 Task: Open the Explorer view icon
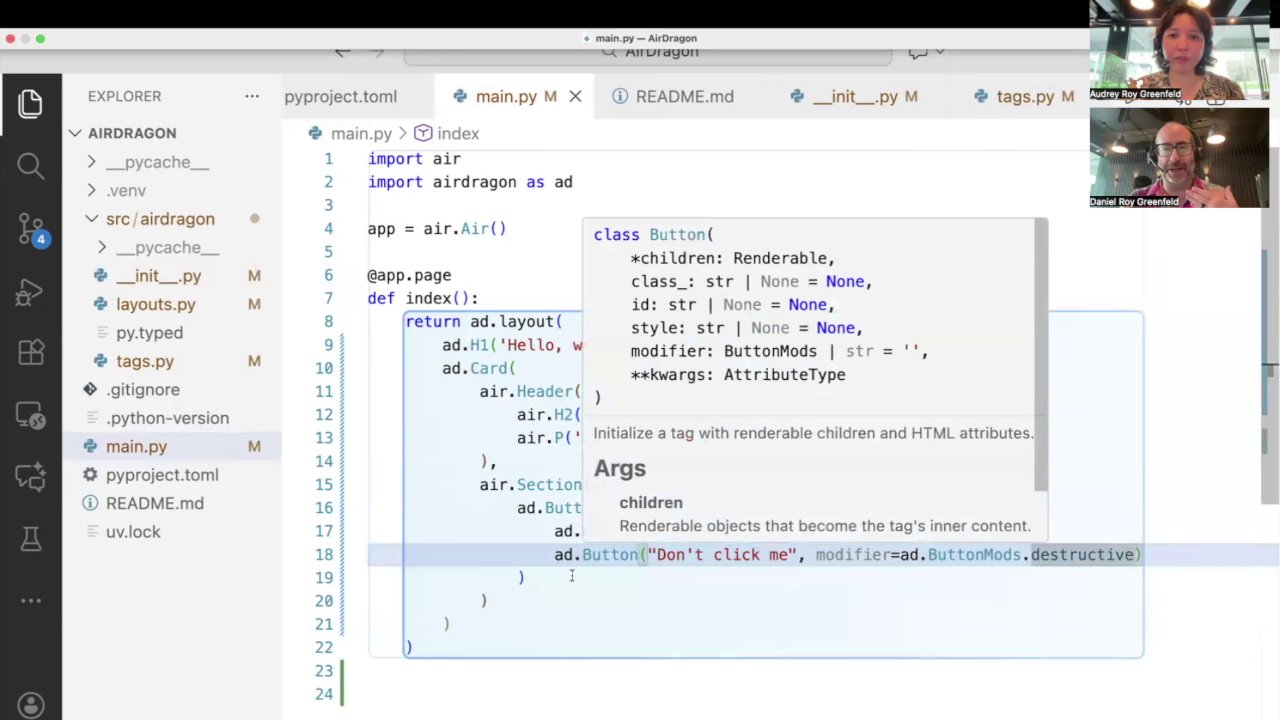pyautogui.click(x=30, y=103)
